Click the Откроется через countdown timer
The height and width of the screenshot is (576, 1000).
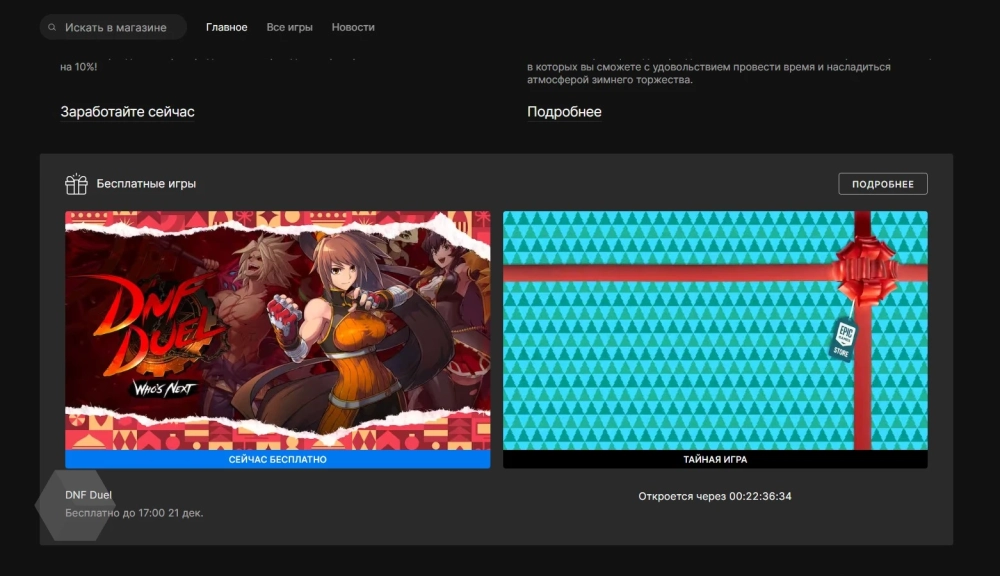714,496
